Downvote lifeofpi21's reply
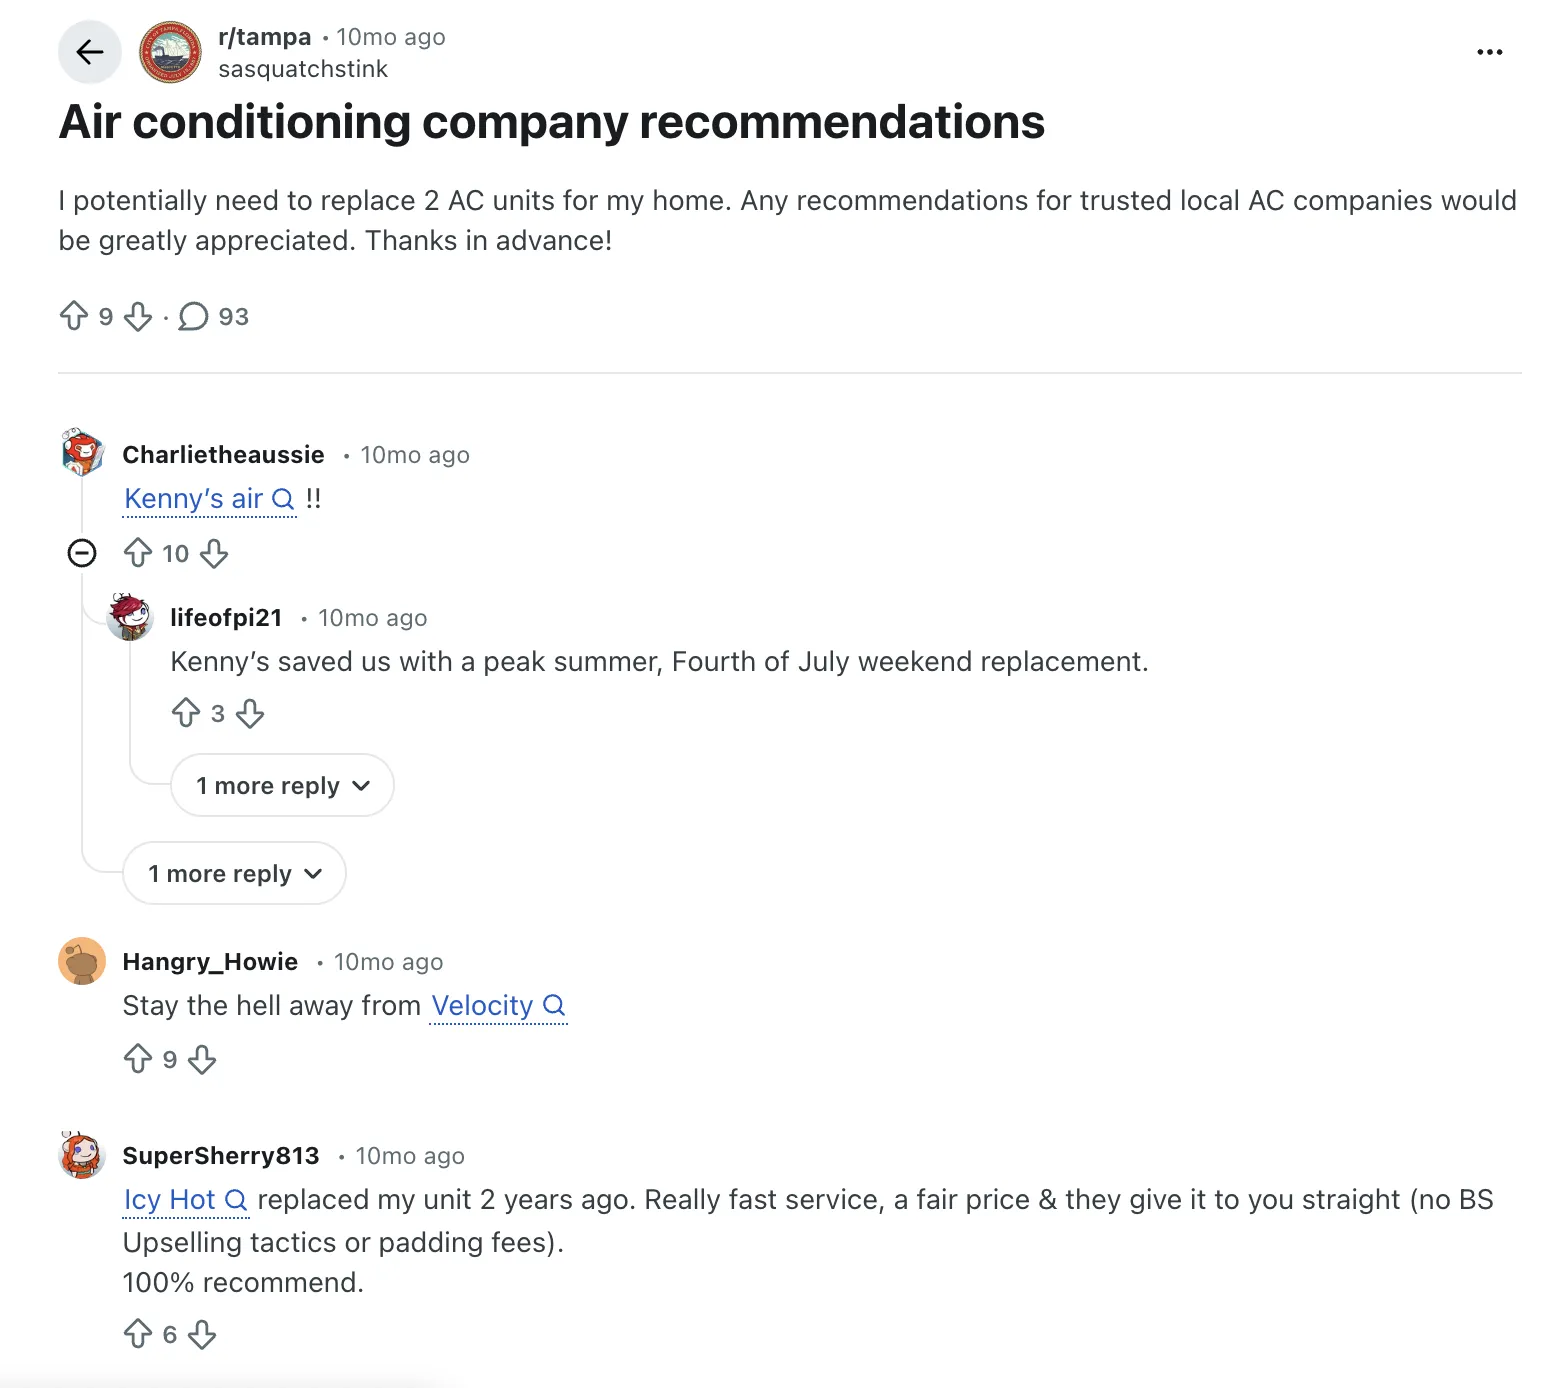The height and width of the screenshot is (1388, 1560). tap(250, 713)
